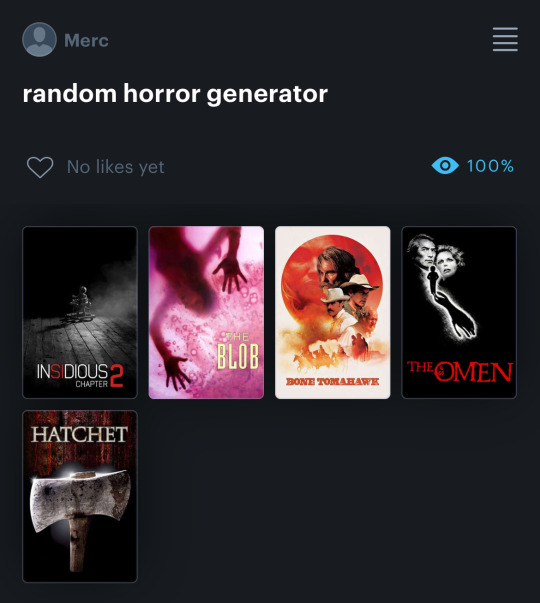
Task: Click the blue eye watched icon
Action: coord(445,166)
